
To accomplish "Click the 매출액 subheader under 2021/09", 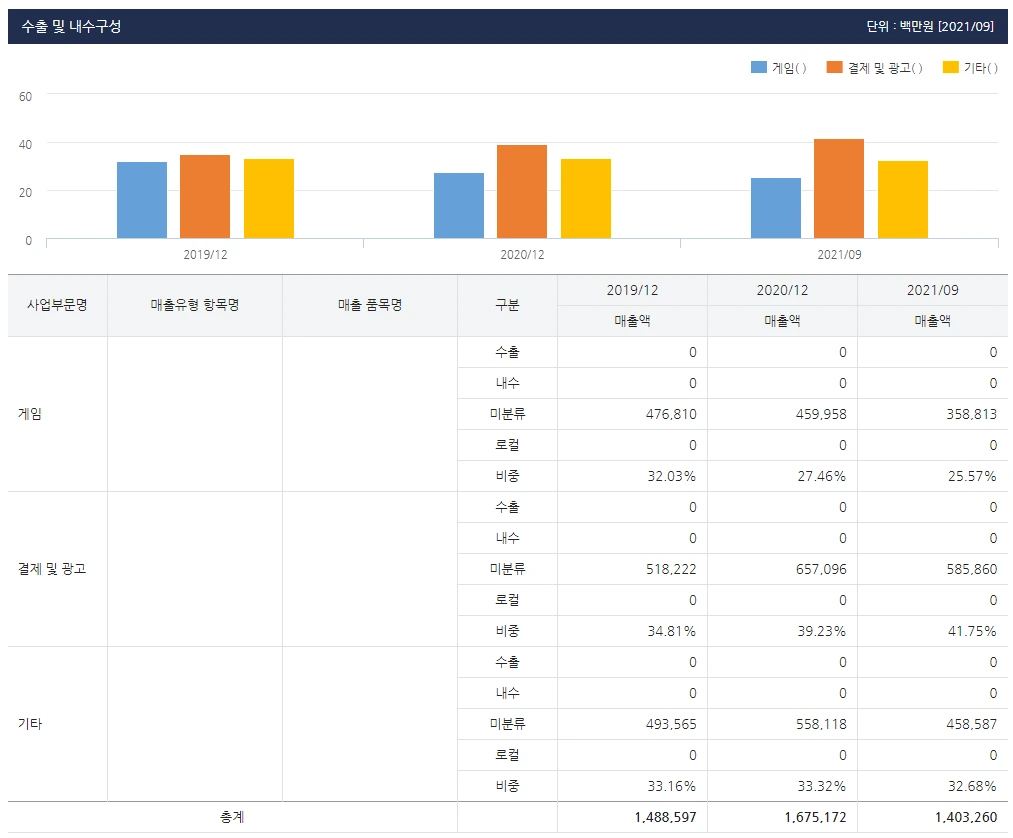I will coord(932,321).
